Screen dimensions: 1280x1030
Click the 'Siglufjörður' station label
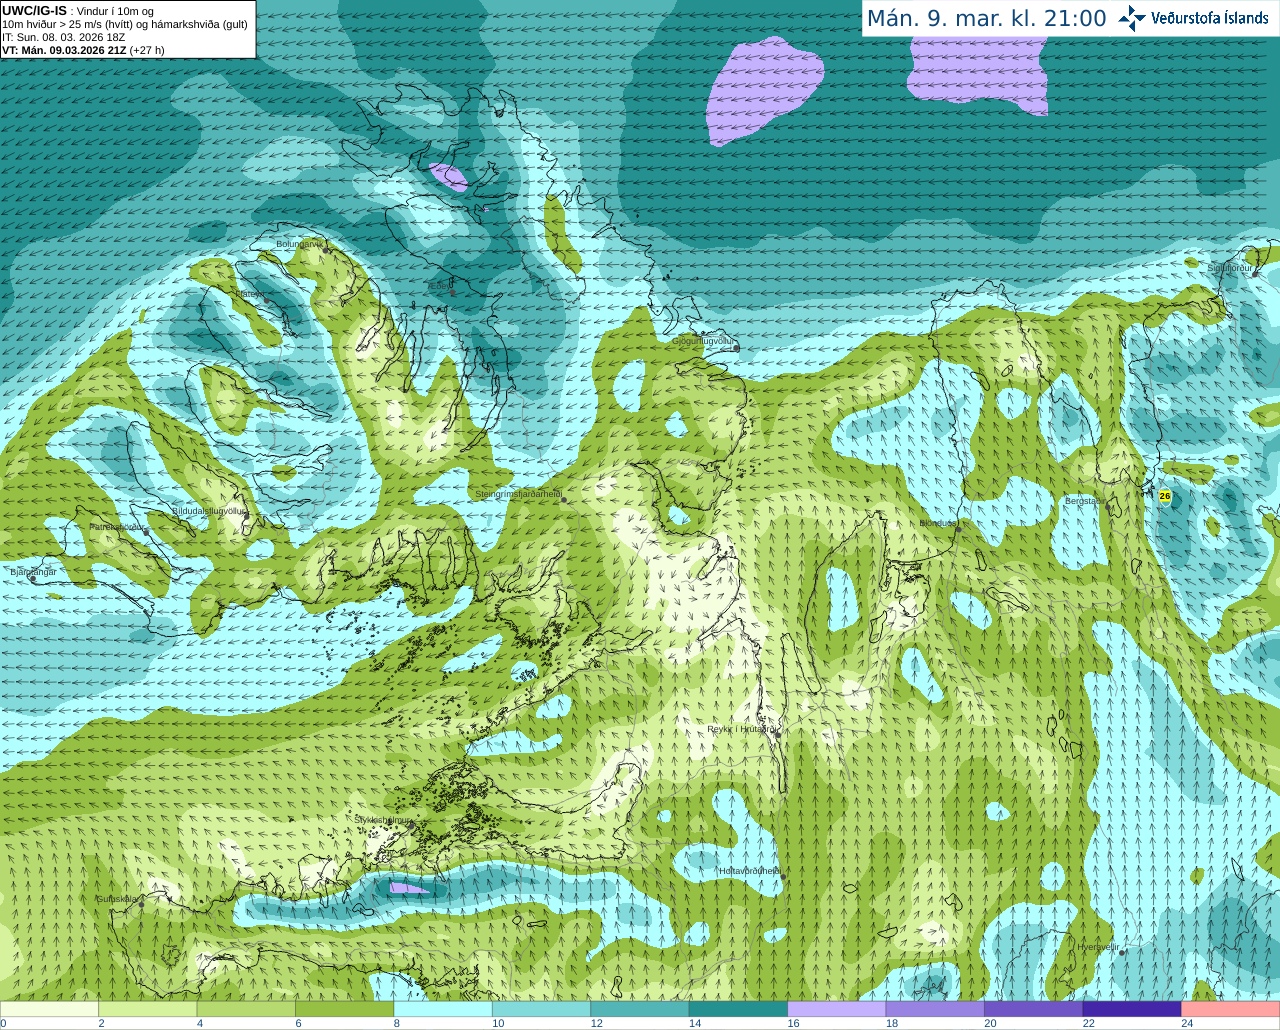(1230, 268)
